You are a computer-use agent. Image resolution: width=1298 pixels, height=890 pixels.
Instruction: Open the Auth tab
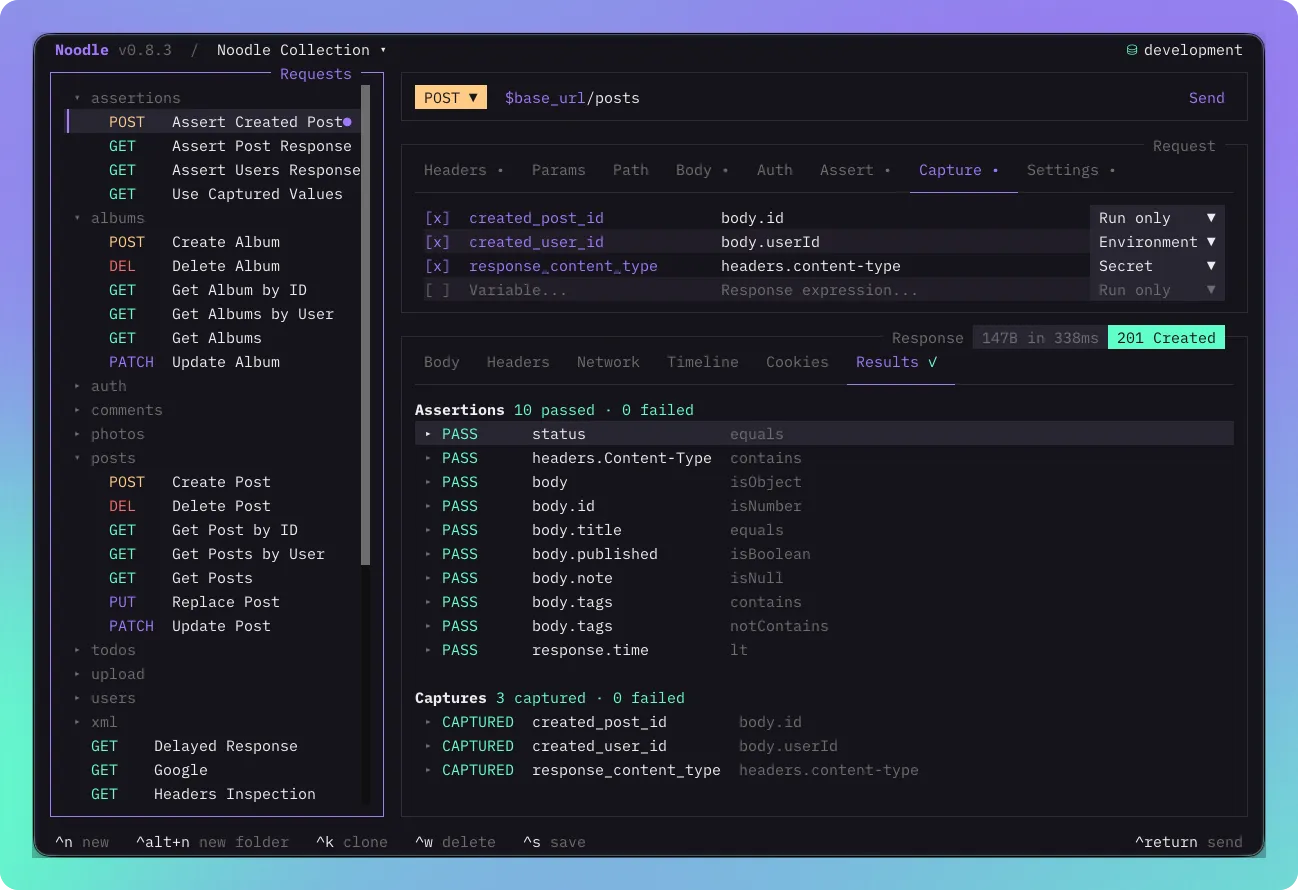tap(774, 170)
